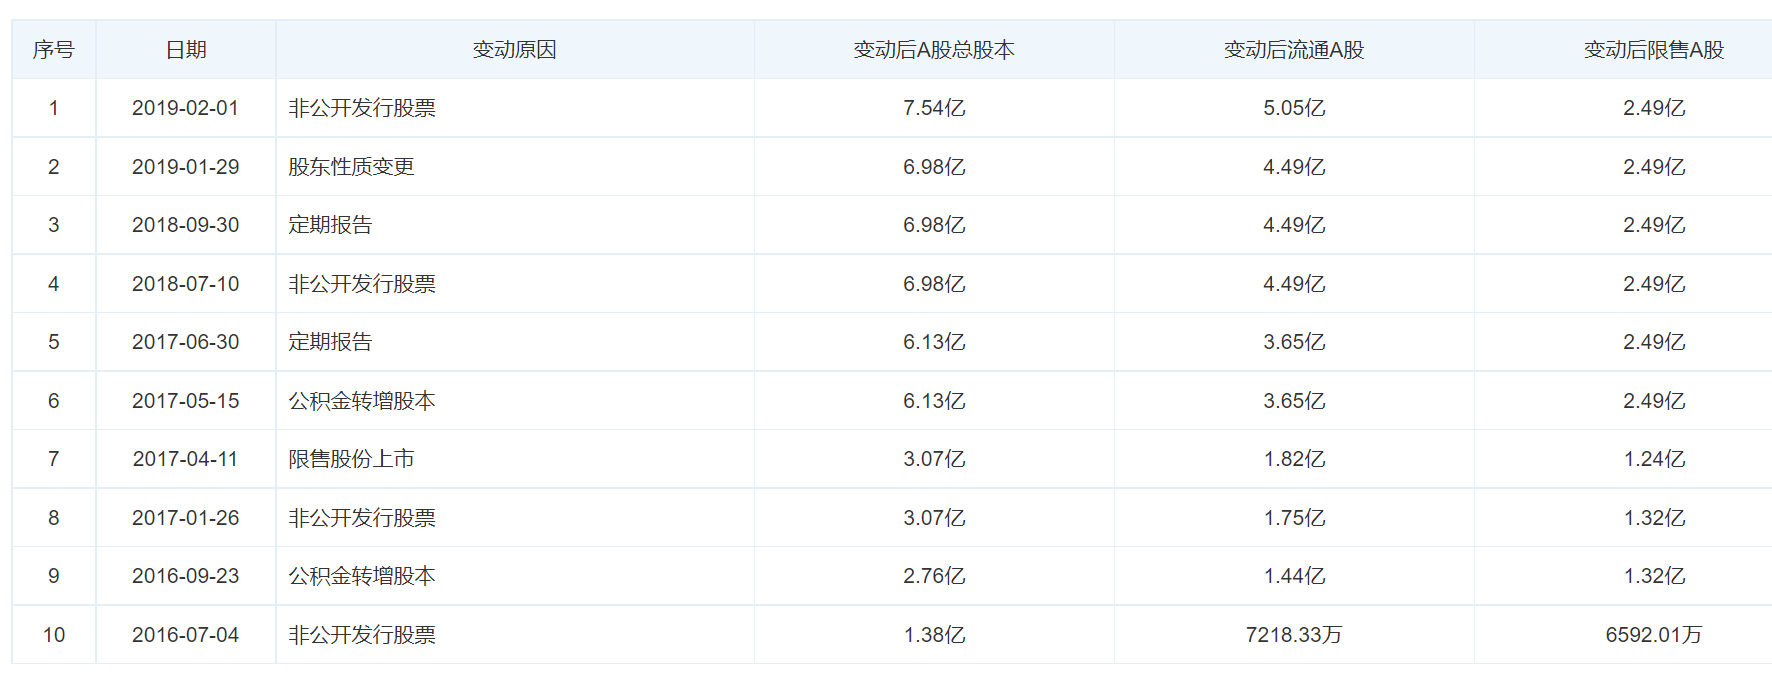Click the 变动后限售A股 column header
This screenshot has width=1772, height=690.
tap(1654, 50)
